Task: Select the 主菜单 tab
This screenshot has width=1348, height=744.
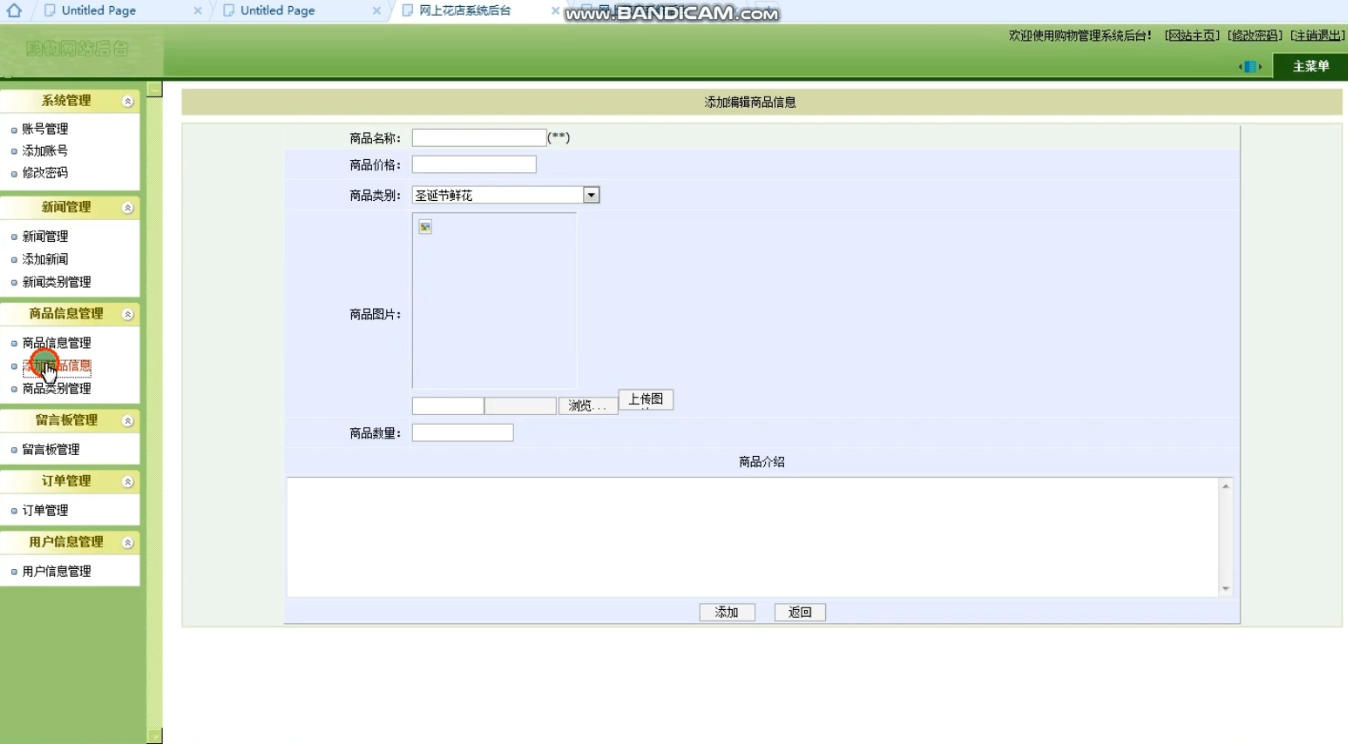Action: pos(1310,67)
